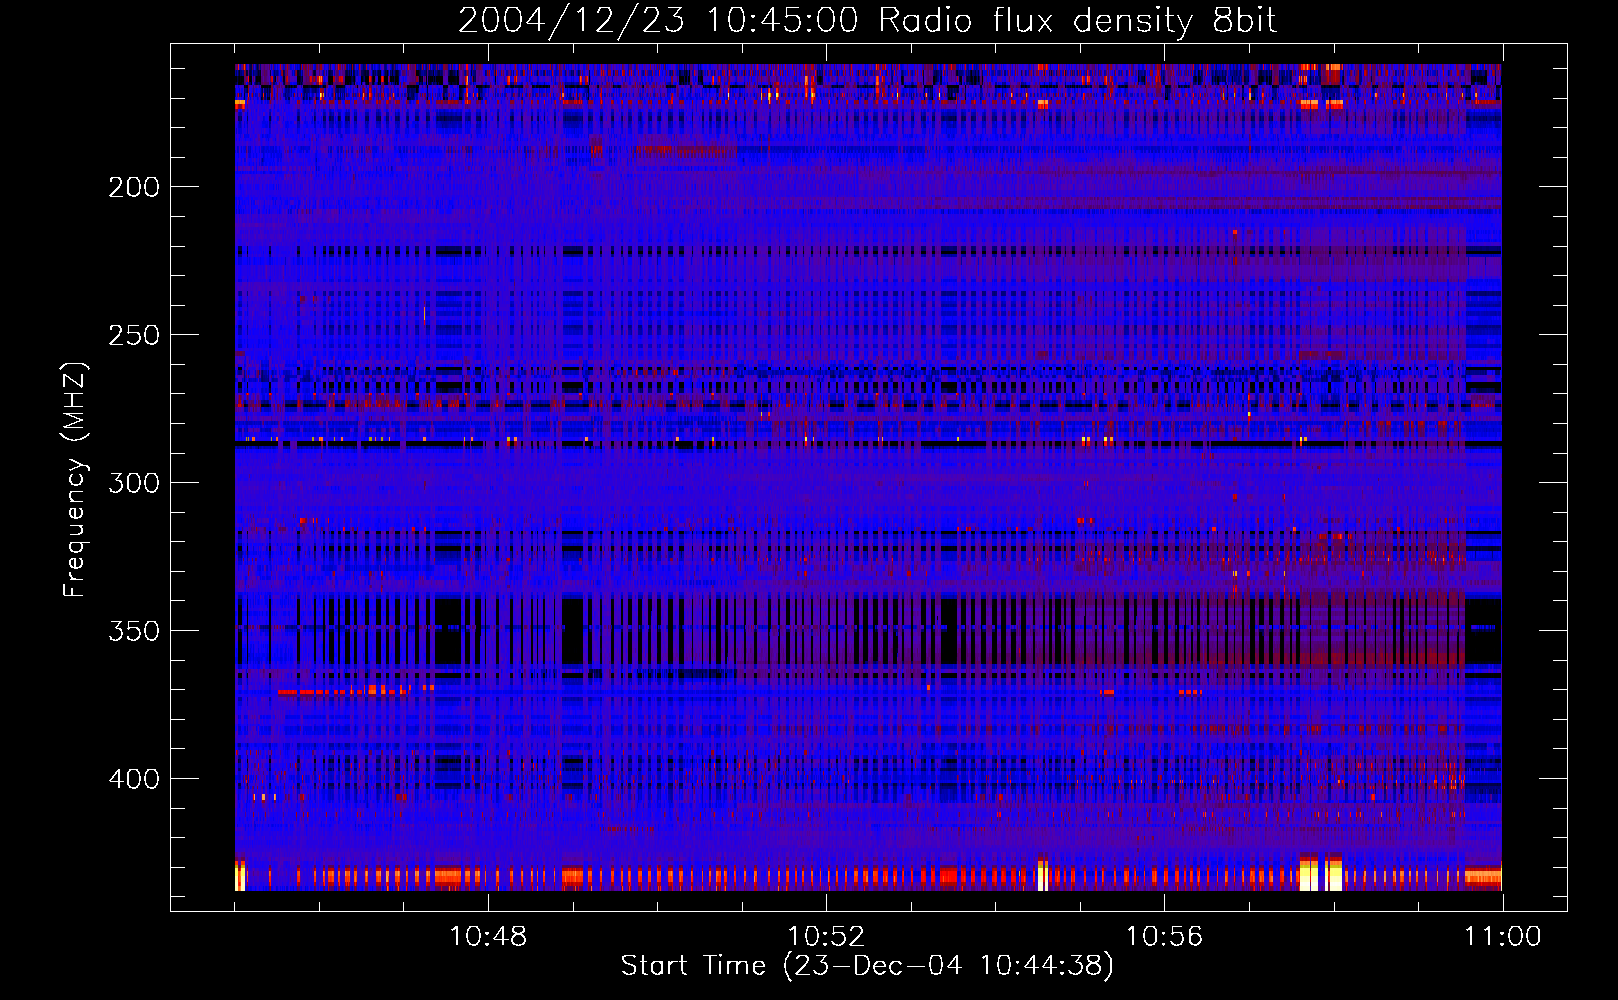Click the 10:52 time tick label
1618x1000 pixels.
pos(826,937)
